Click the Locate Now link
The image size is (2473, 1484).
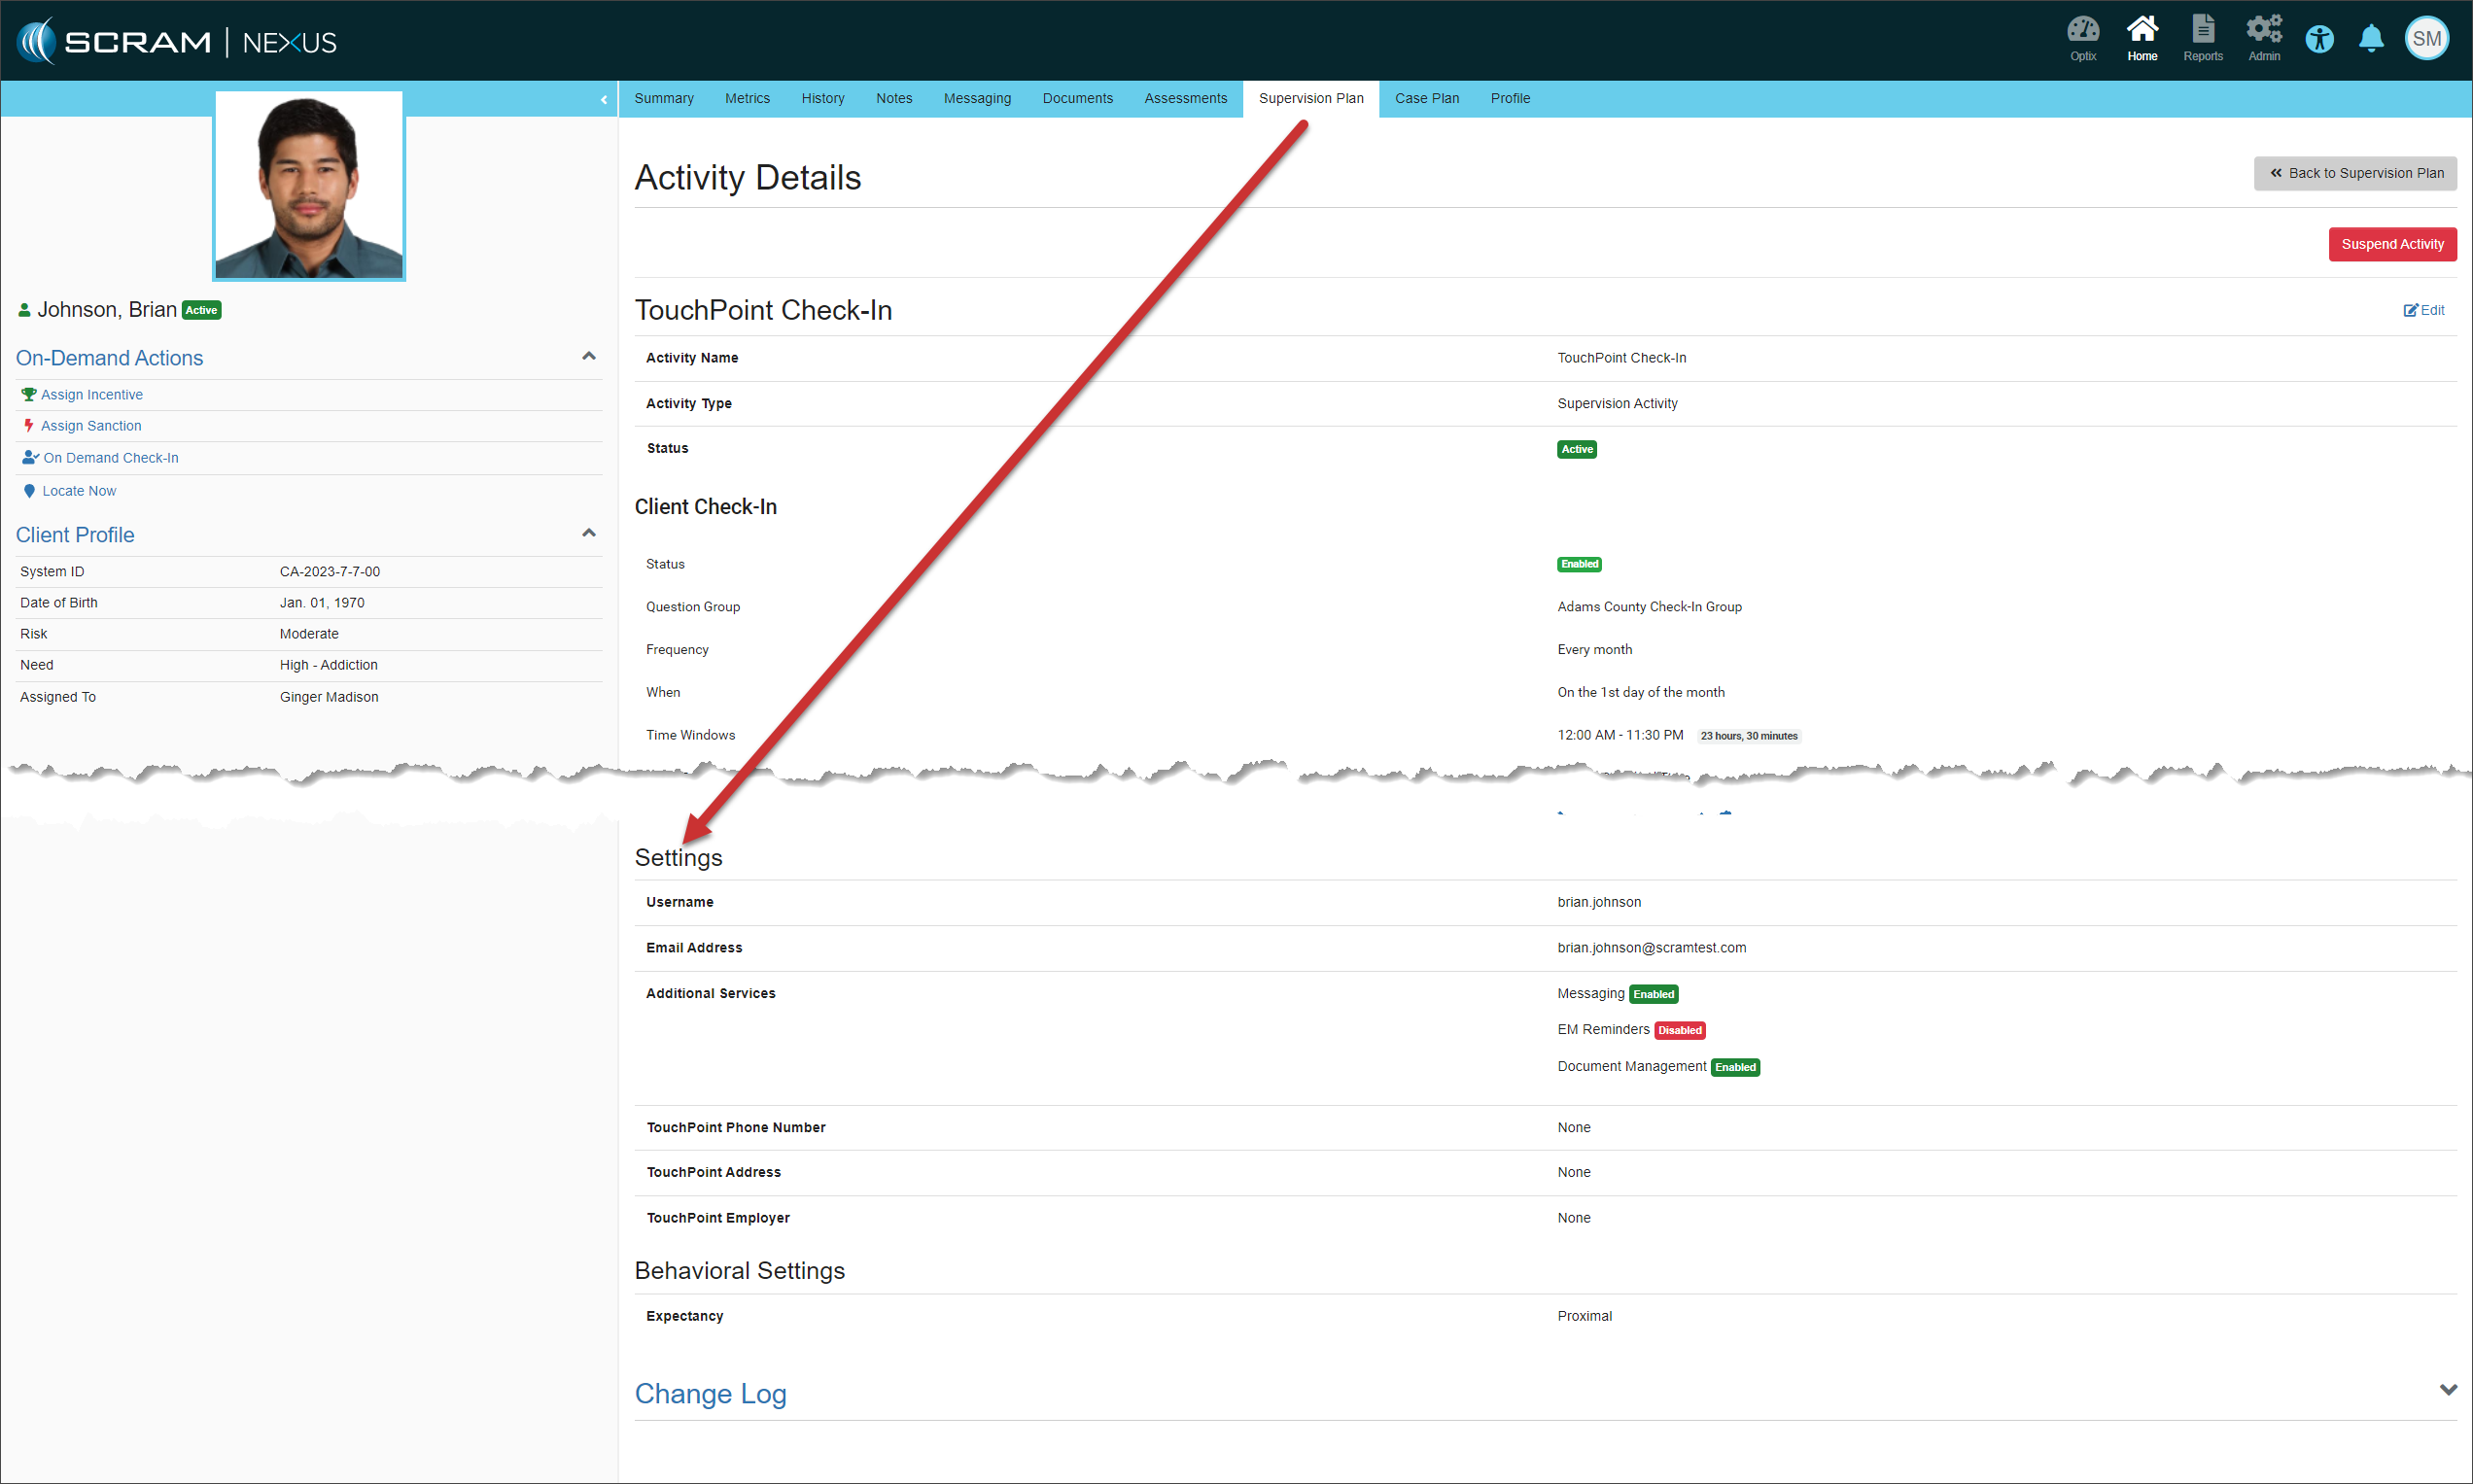[x=79, y=491]
